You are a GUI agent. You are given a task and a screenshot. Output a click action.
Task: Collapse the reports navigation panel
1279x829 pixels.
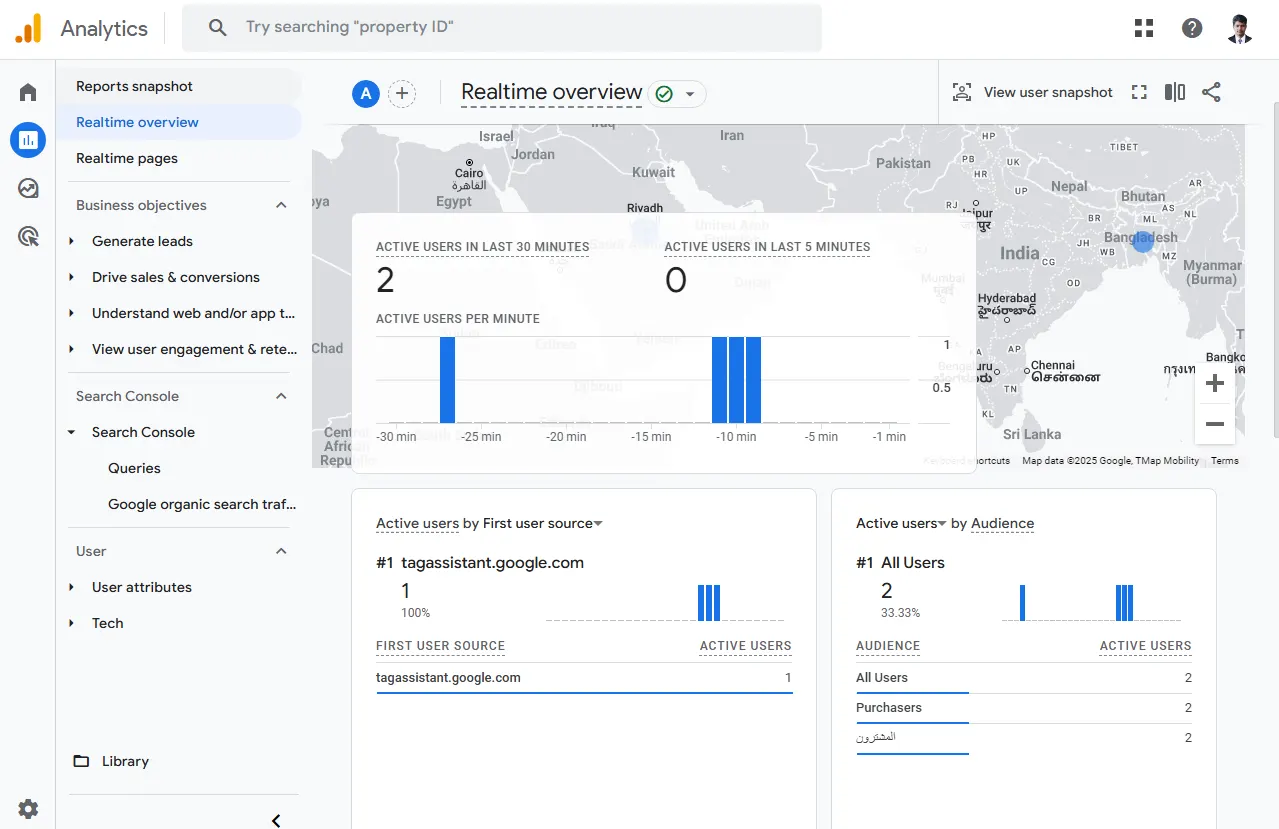[x=276, y=821]
